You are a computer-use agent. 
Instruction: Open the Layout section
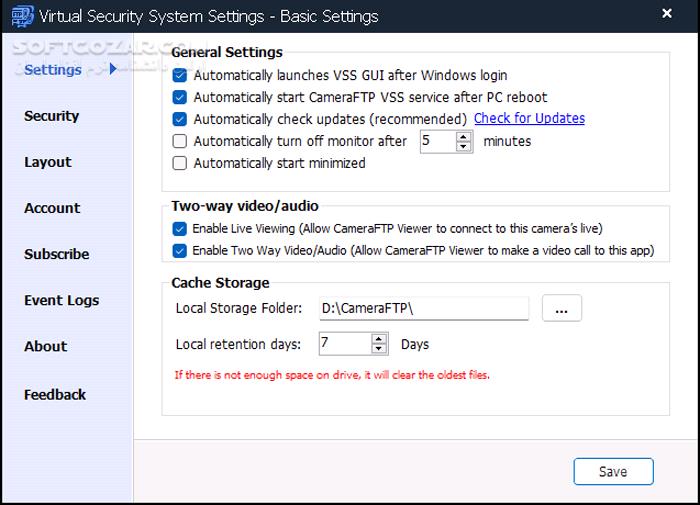click(x=48, y=162)
